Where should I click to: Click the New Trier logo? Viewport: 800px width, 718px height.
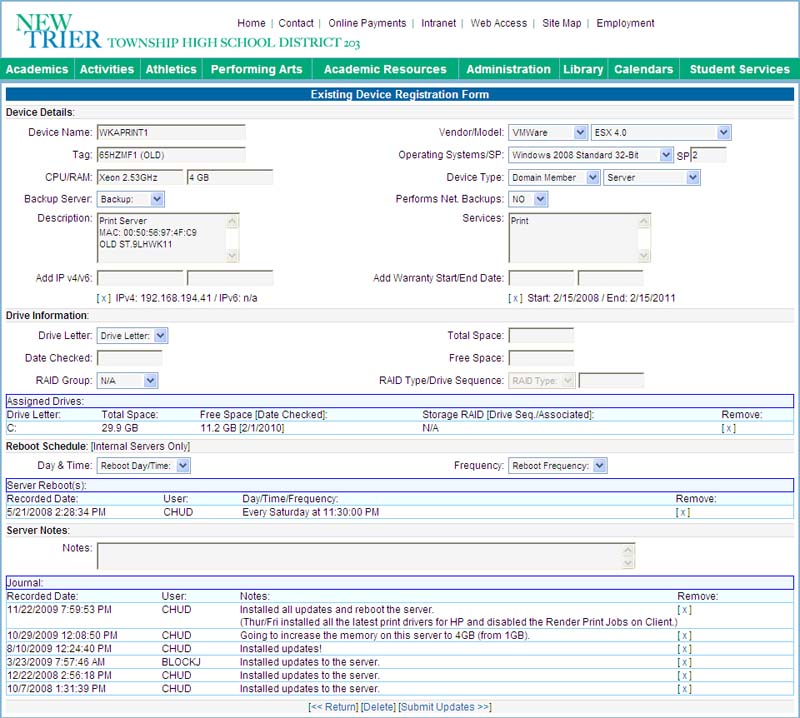[58, 31]
